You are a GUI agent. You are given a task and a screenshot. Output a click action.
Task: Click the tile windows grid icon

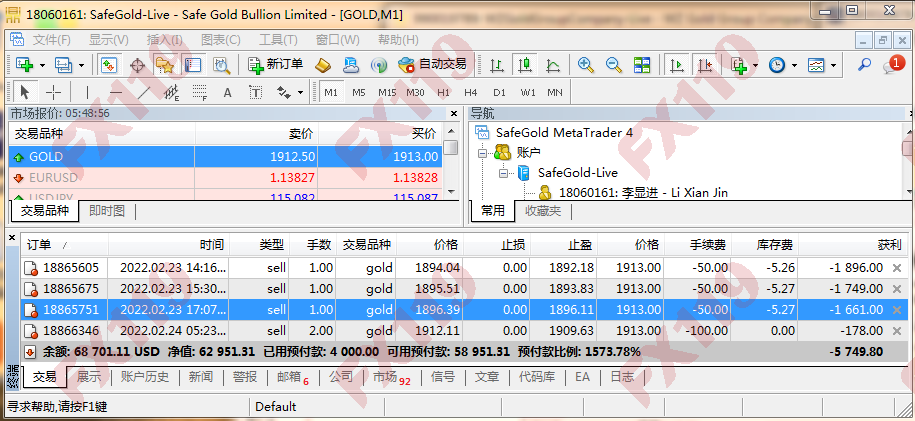click(642, 65)
